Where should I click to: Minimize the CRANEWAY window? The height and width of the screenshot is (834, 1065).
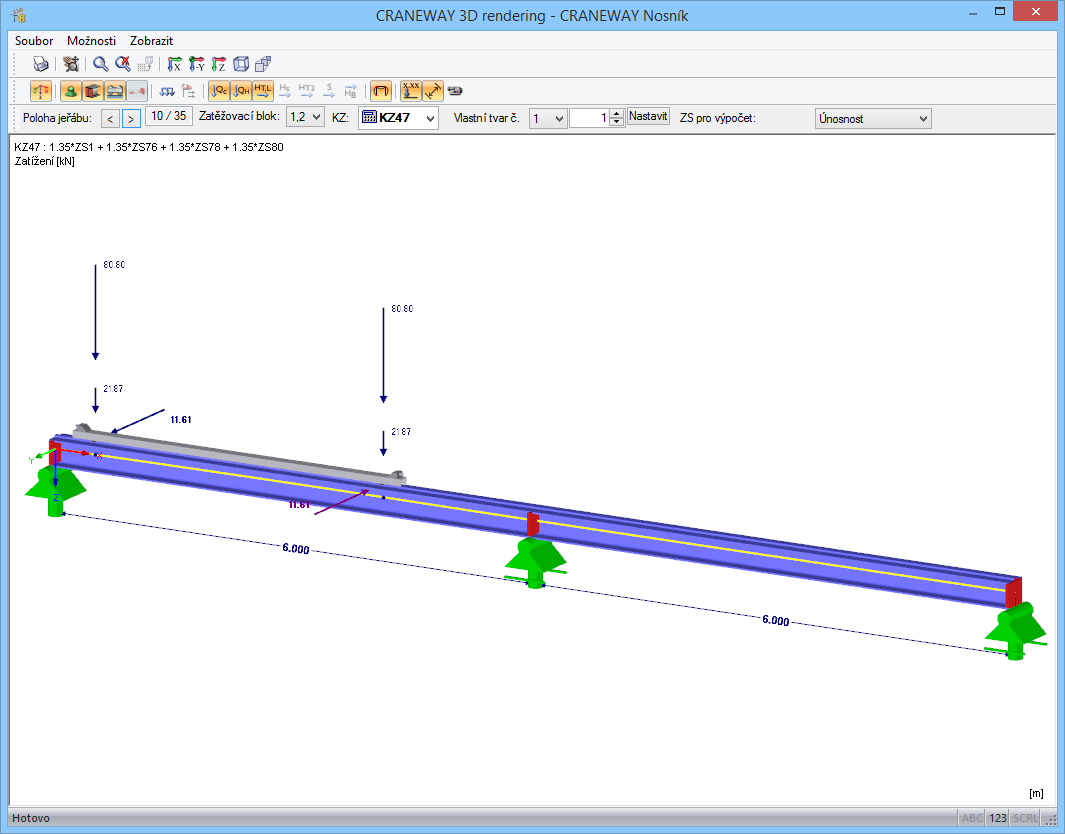coord(973,12)
